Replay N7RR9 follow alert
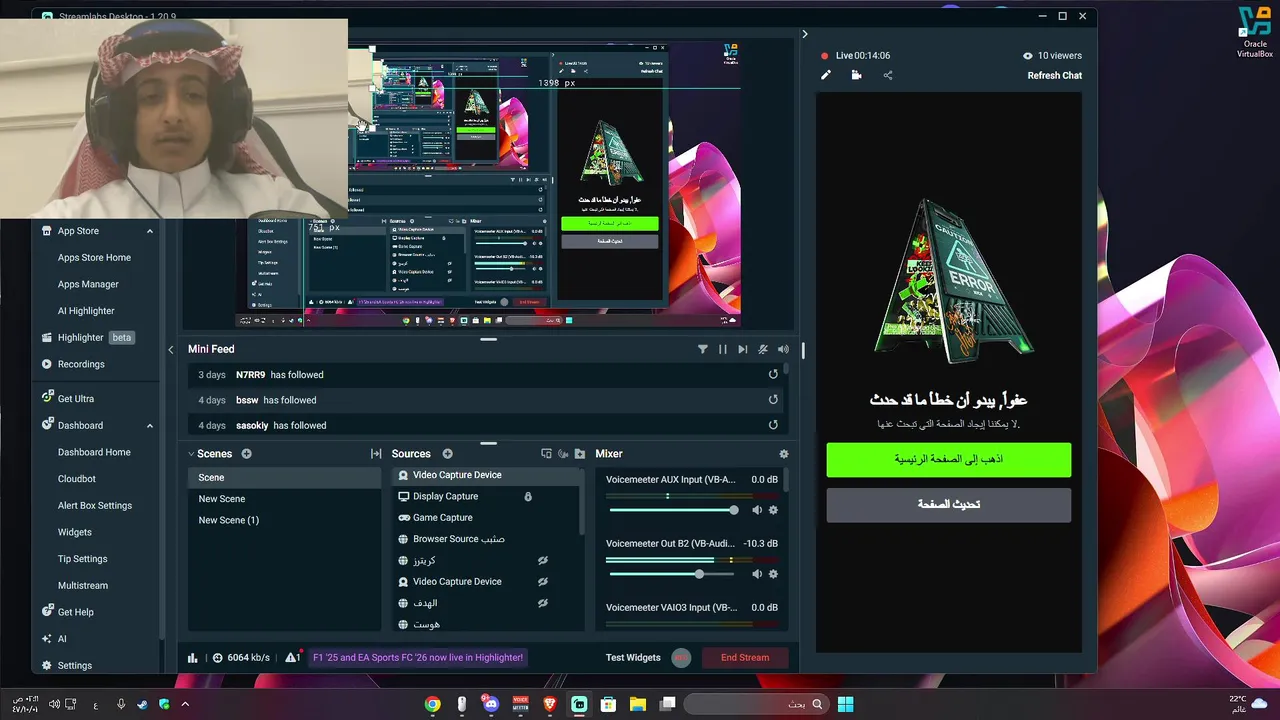The image size is (1280, 720). click(773, 374)
